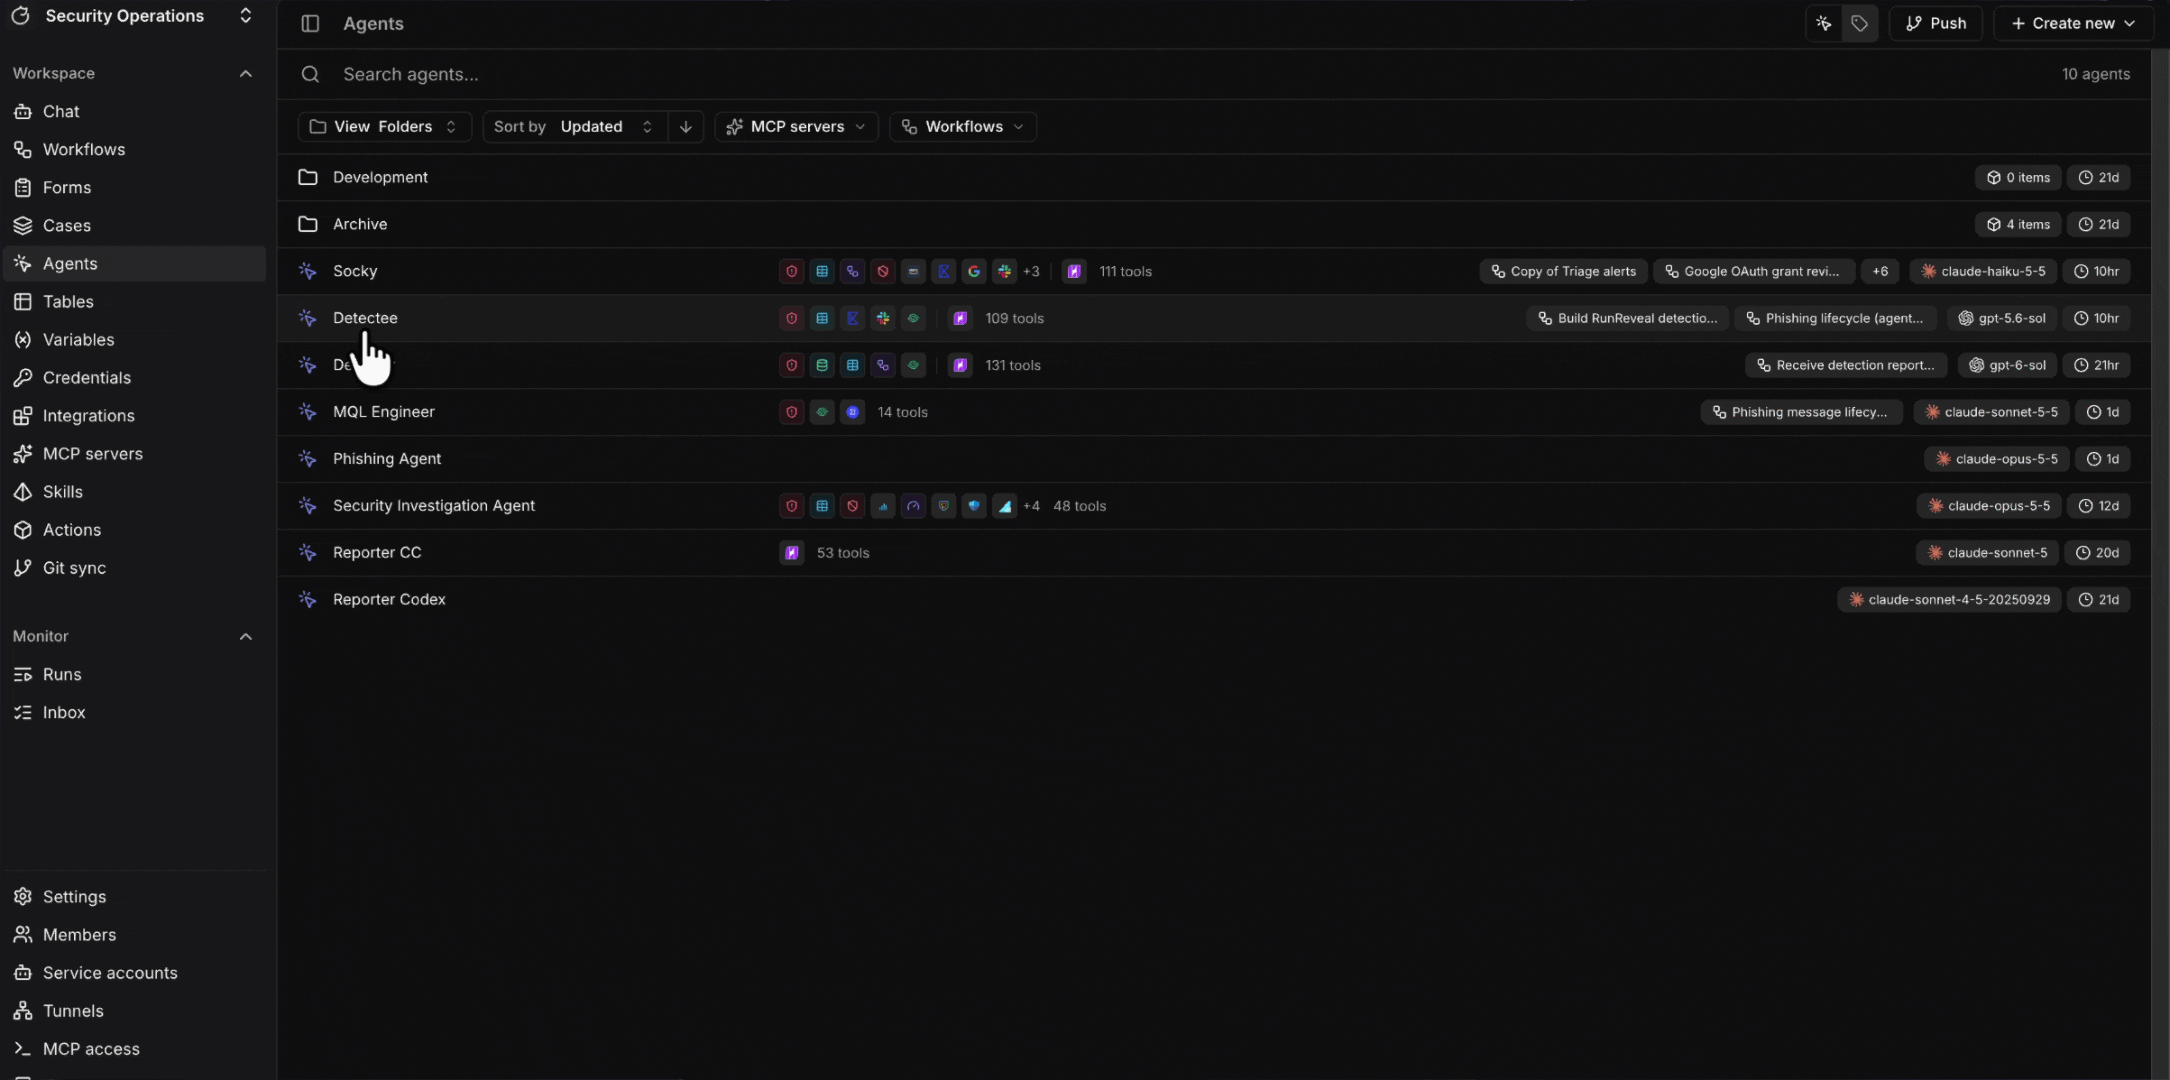Open the View Folders dropdown
The height and width of the screenshot is (1080, 2170).
pyautogui.click(x=384, y=127)
